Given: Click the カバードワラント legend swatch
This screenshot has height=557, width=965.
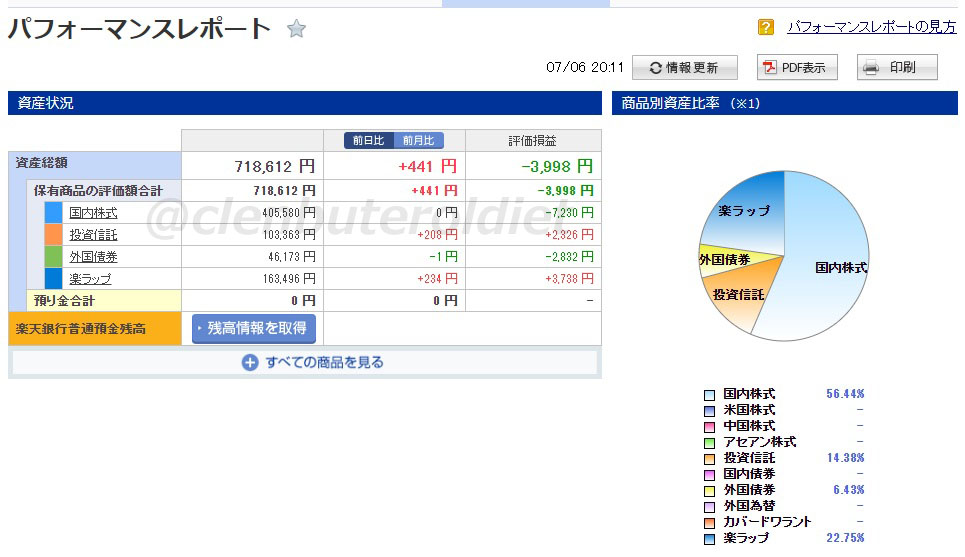Looking at the screenshot, I should point(710,523).
